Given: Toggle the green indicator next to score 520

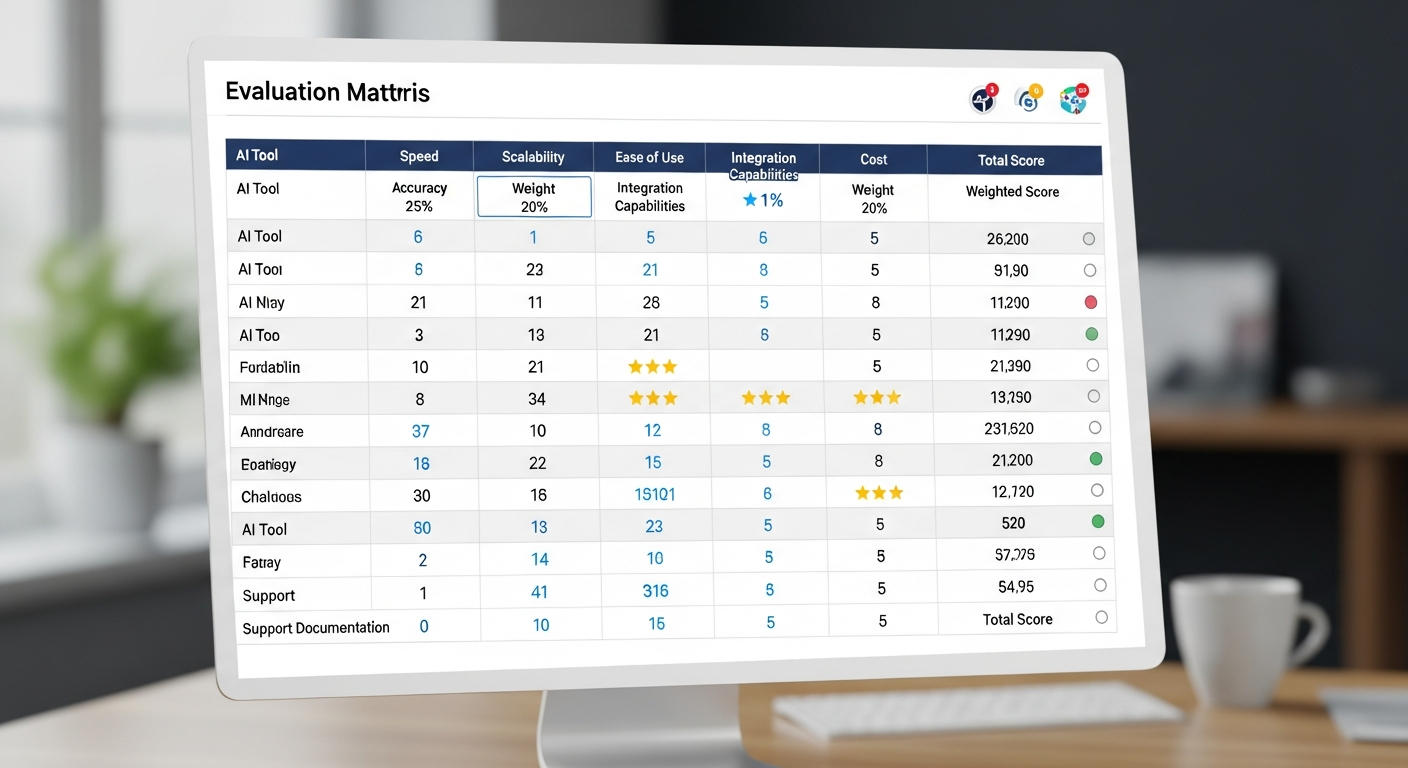Looking at the screenshot, I should click(1096, 521).
